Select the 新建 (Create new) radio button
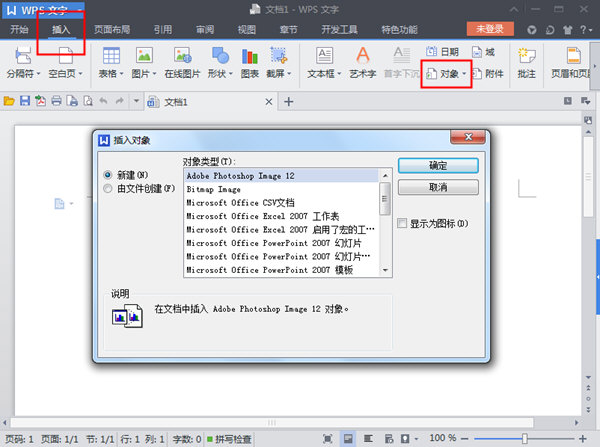The image size is (600, 447). (x=109, y=174)
